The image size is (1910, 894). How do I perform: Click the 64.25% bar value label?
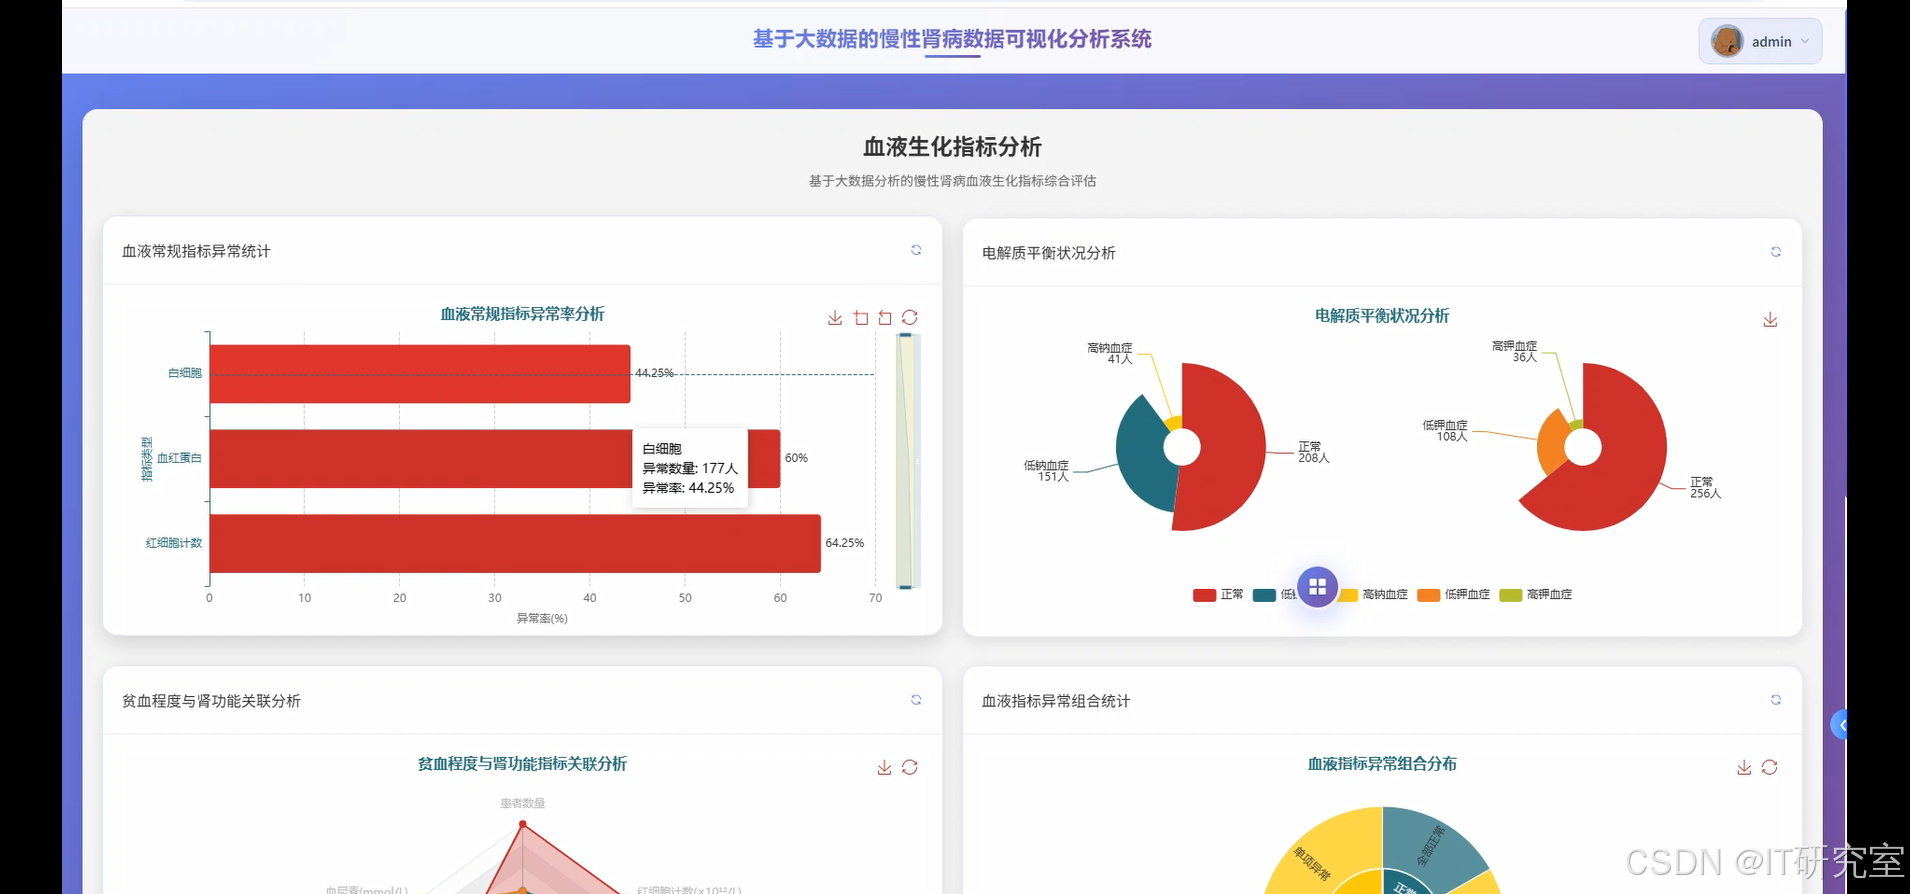click(845, 543)
